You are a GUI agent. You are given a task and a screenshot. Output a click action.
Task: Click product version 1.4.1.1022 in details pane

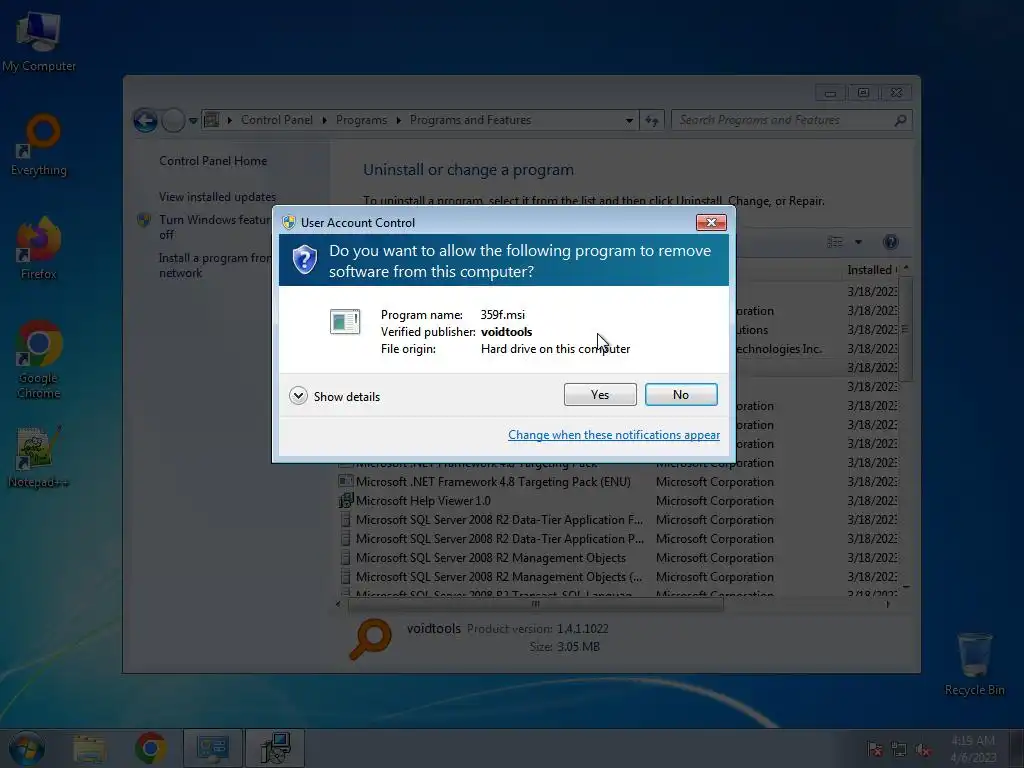pos(583,628)
